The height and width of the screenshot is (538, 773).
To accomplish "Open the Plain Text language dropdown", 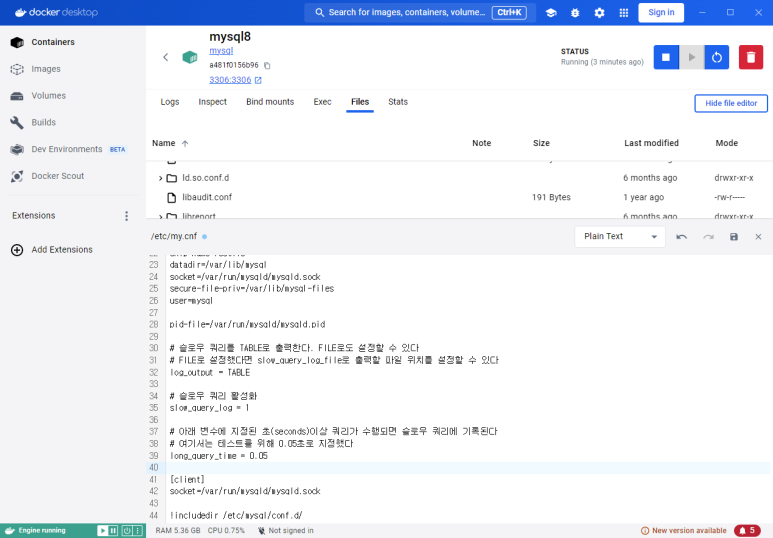I will pos(620,236).
